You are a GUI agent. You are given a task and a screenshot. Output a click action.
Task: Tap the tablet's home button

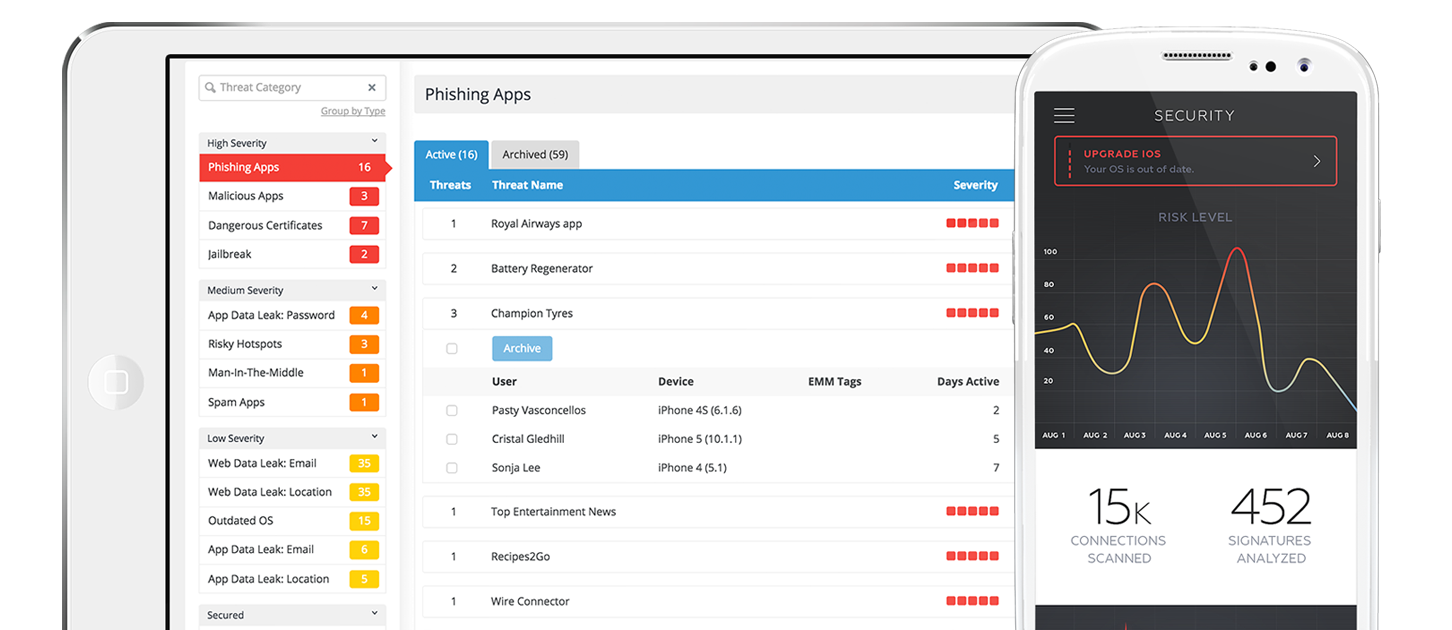(116, 382)
